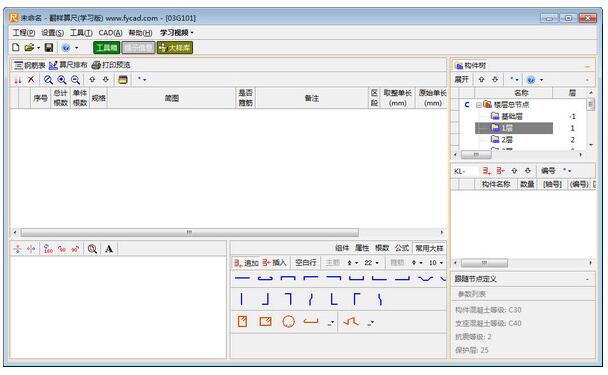Click the zoom in magnifier icon

(62, 79)
